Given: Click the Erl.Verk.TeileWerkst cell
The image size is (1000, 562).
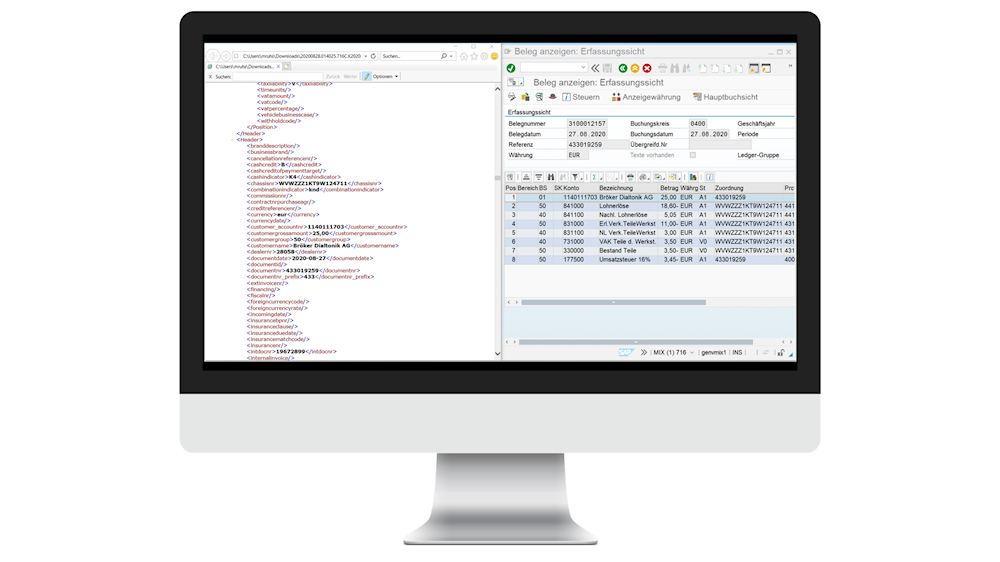Looking at the screenshot, I should [627, 224].
